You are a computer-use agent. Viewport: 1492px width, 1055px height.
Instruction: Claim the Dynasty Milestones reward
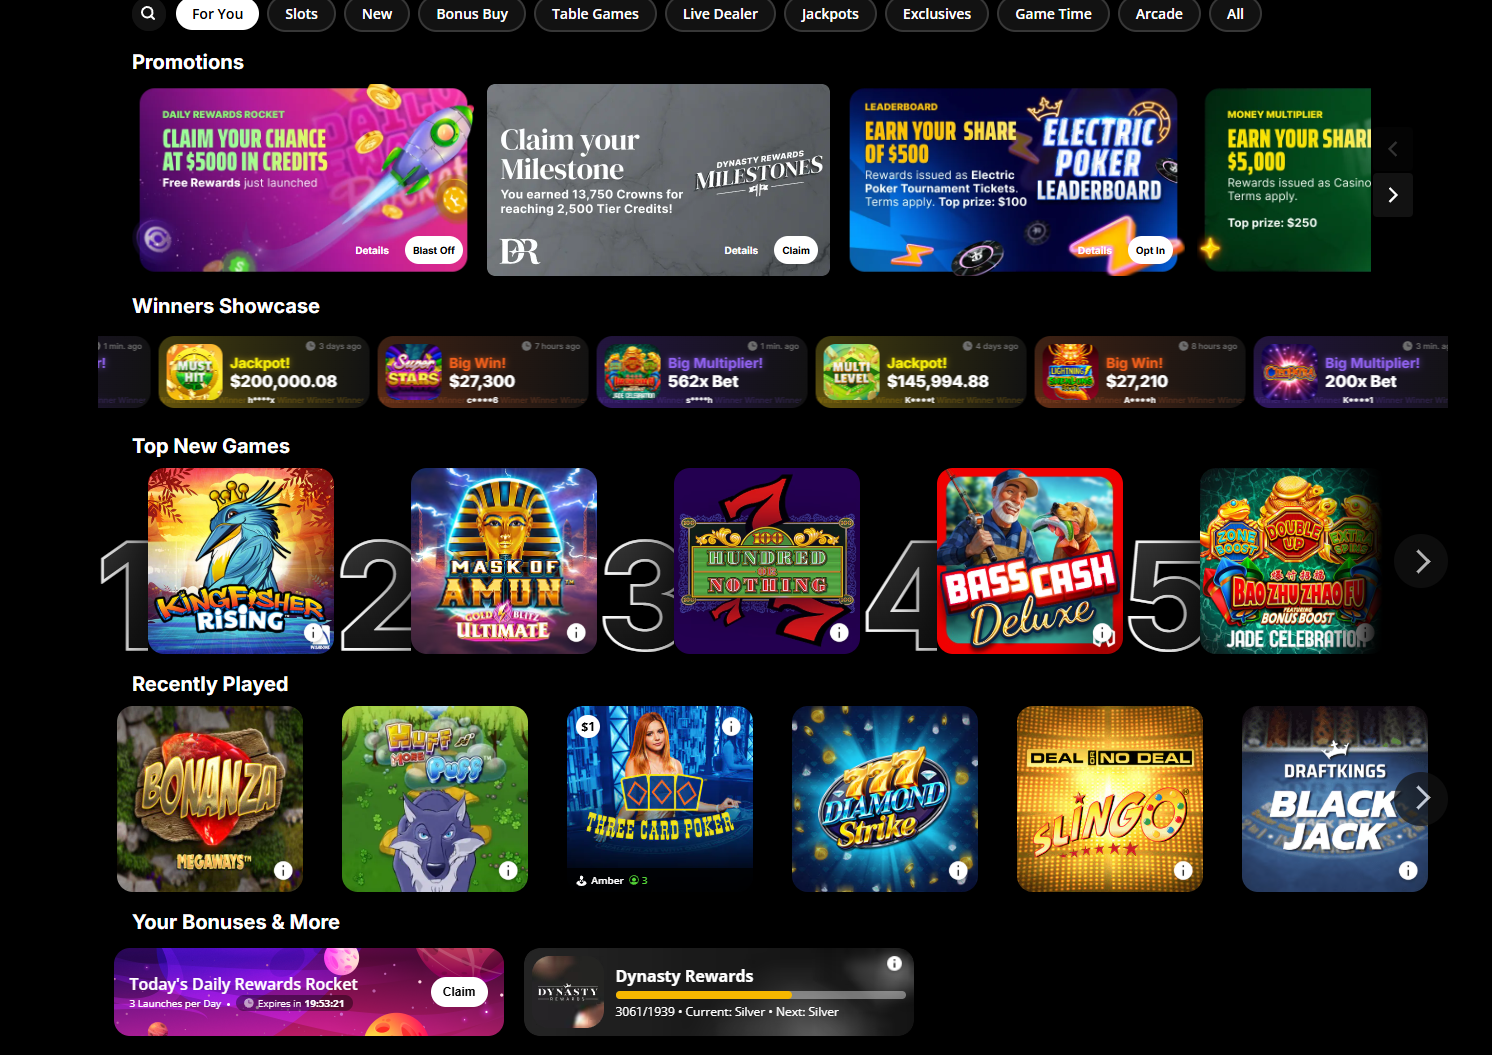click(796, 250)
